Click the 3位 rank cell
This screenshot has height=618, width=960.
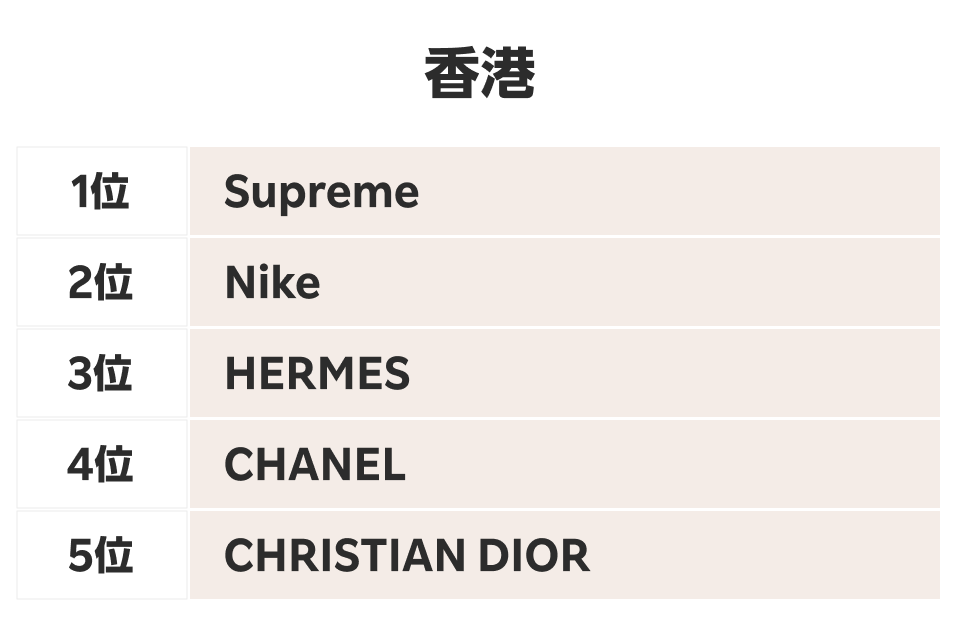coord(101,374)
